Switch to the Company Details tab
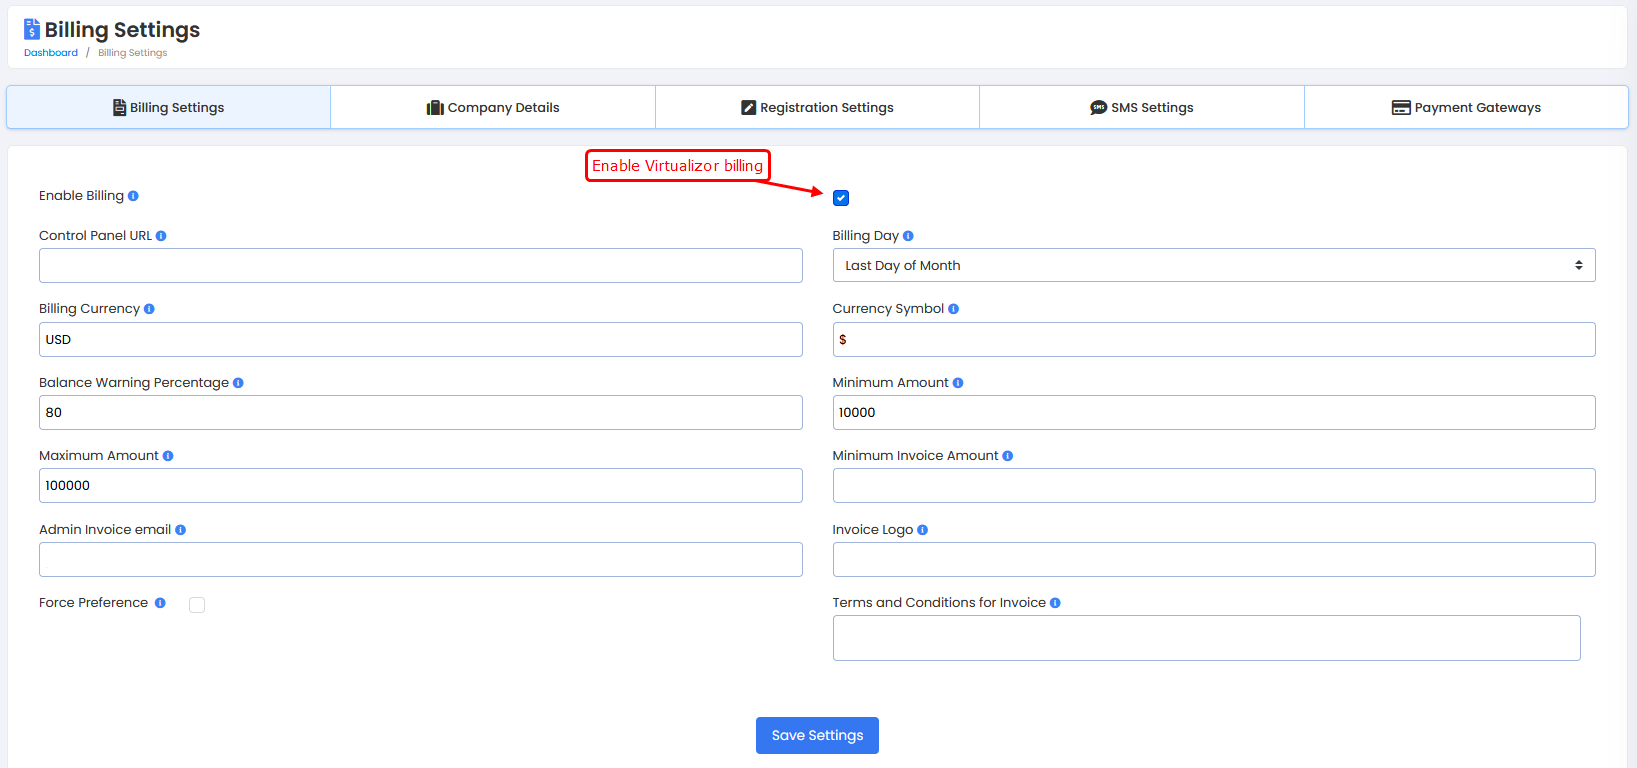 point(493,108)
